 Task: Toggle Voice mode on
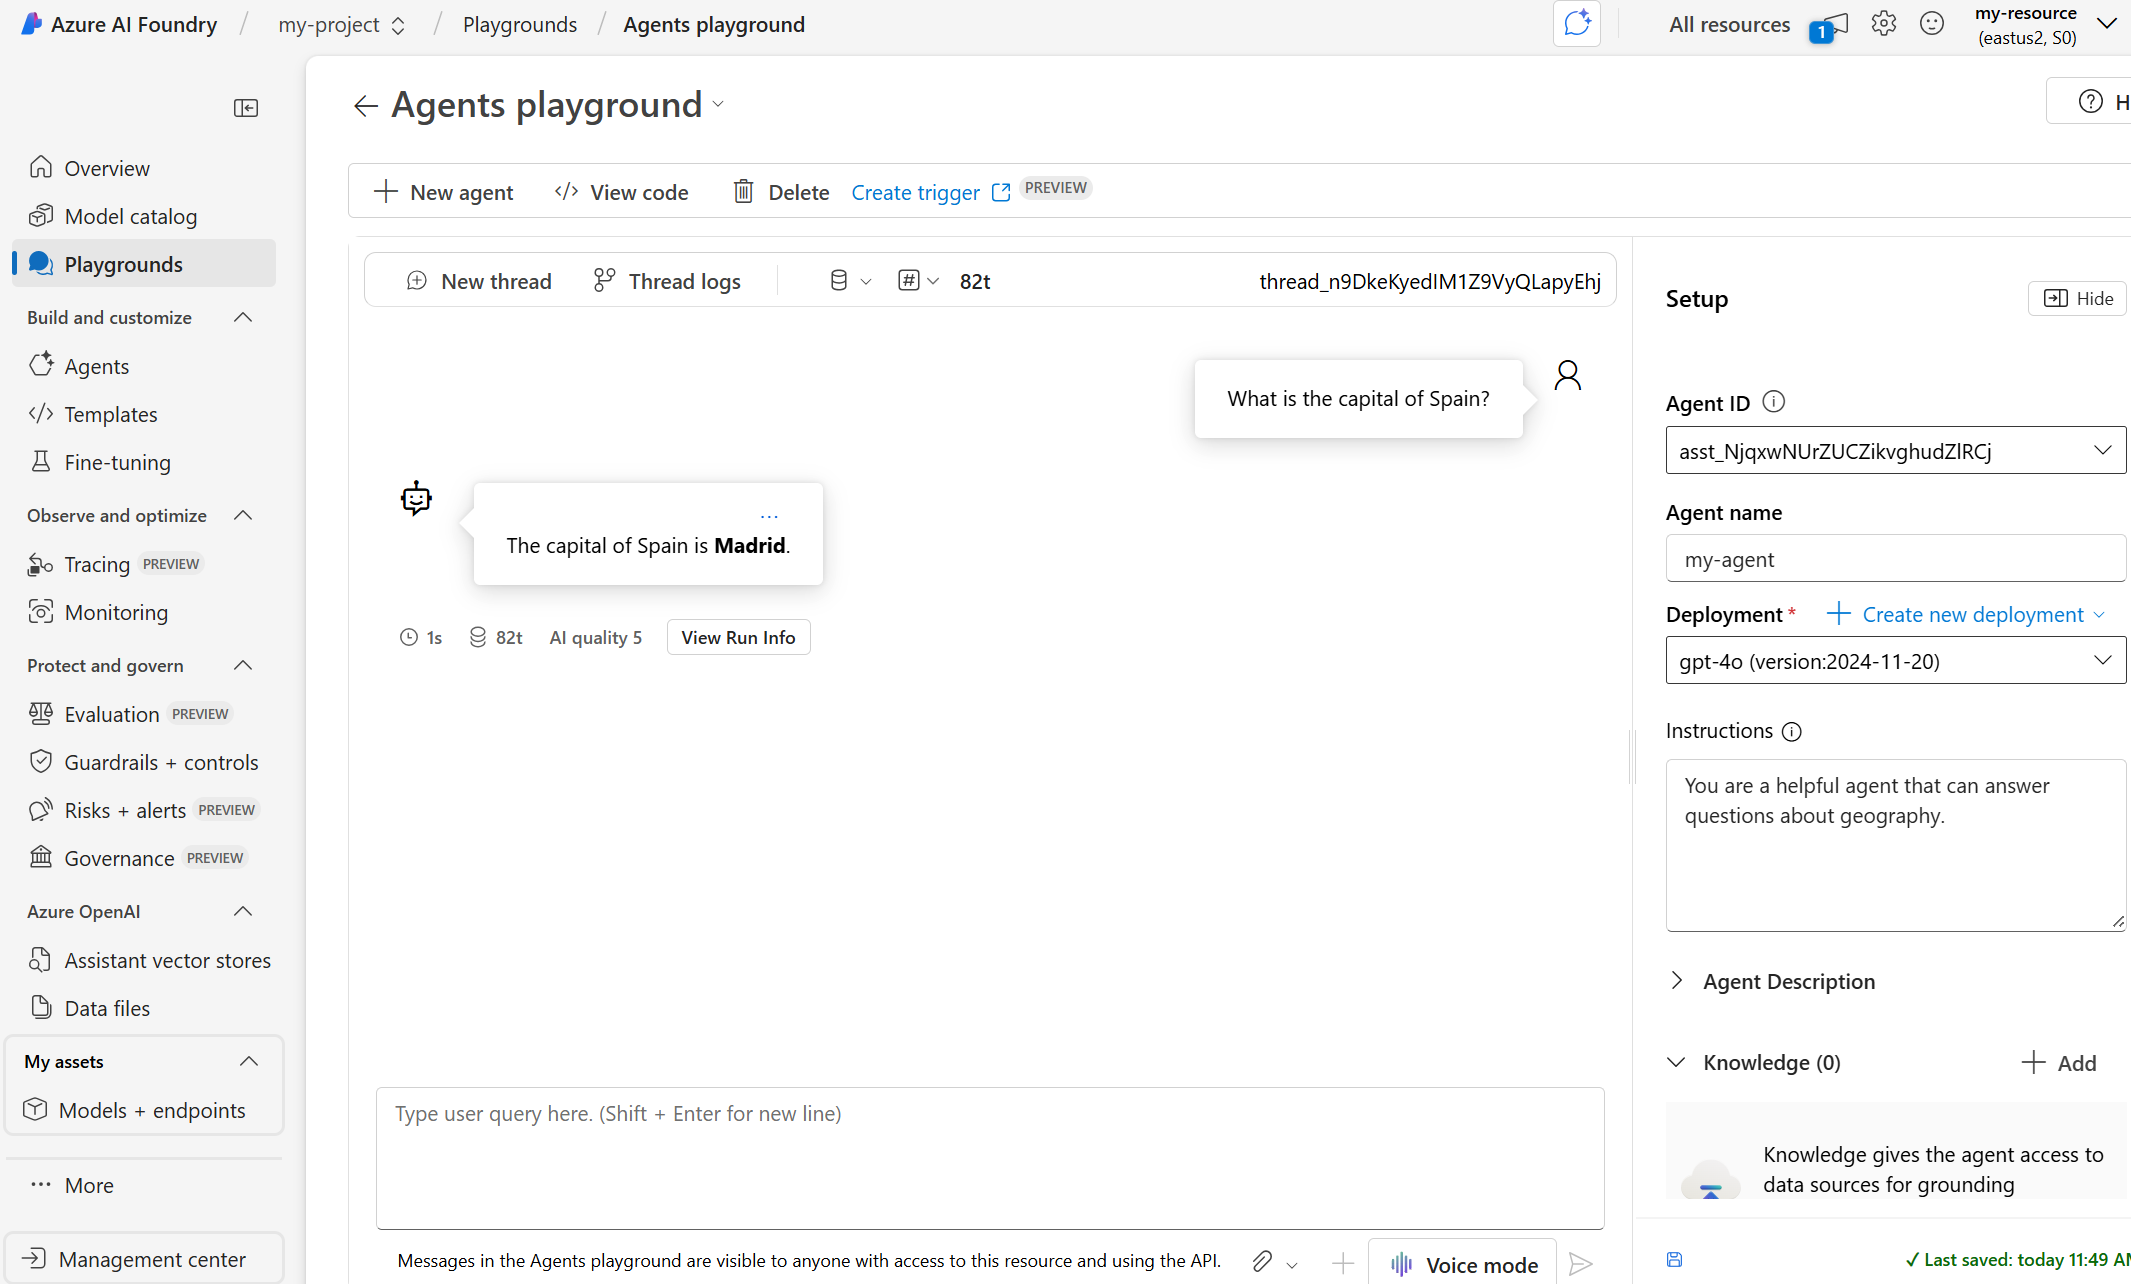[1463, 1264]
